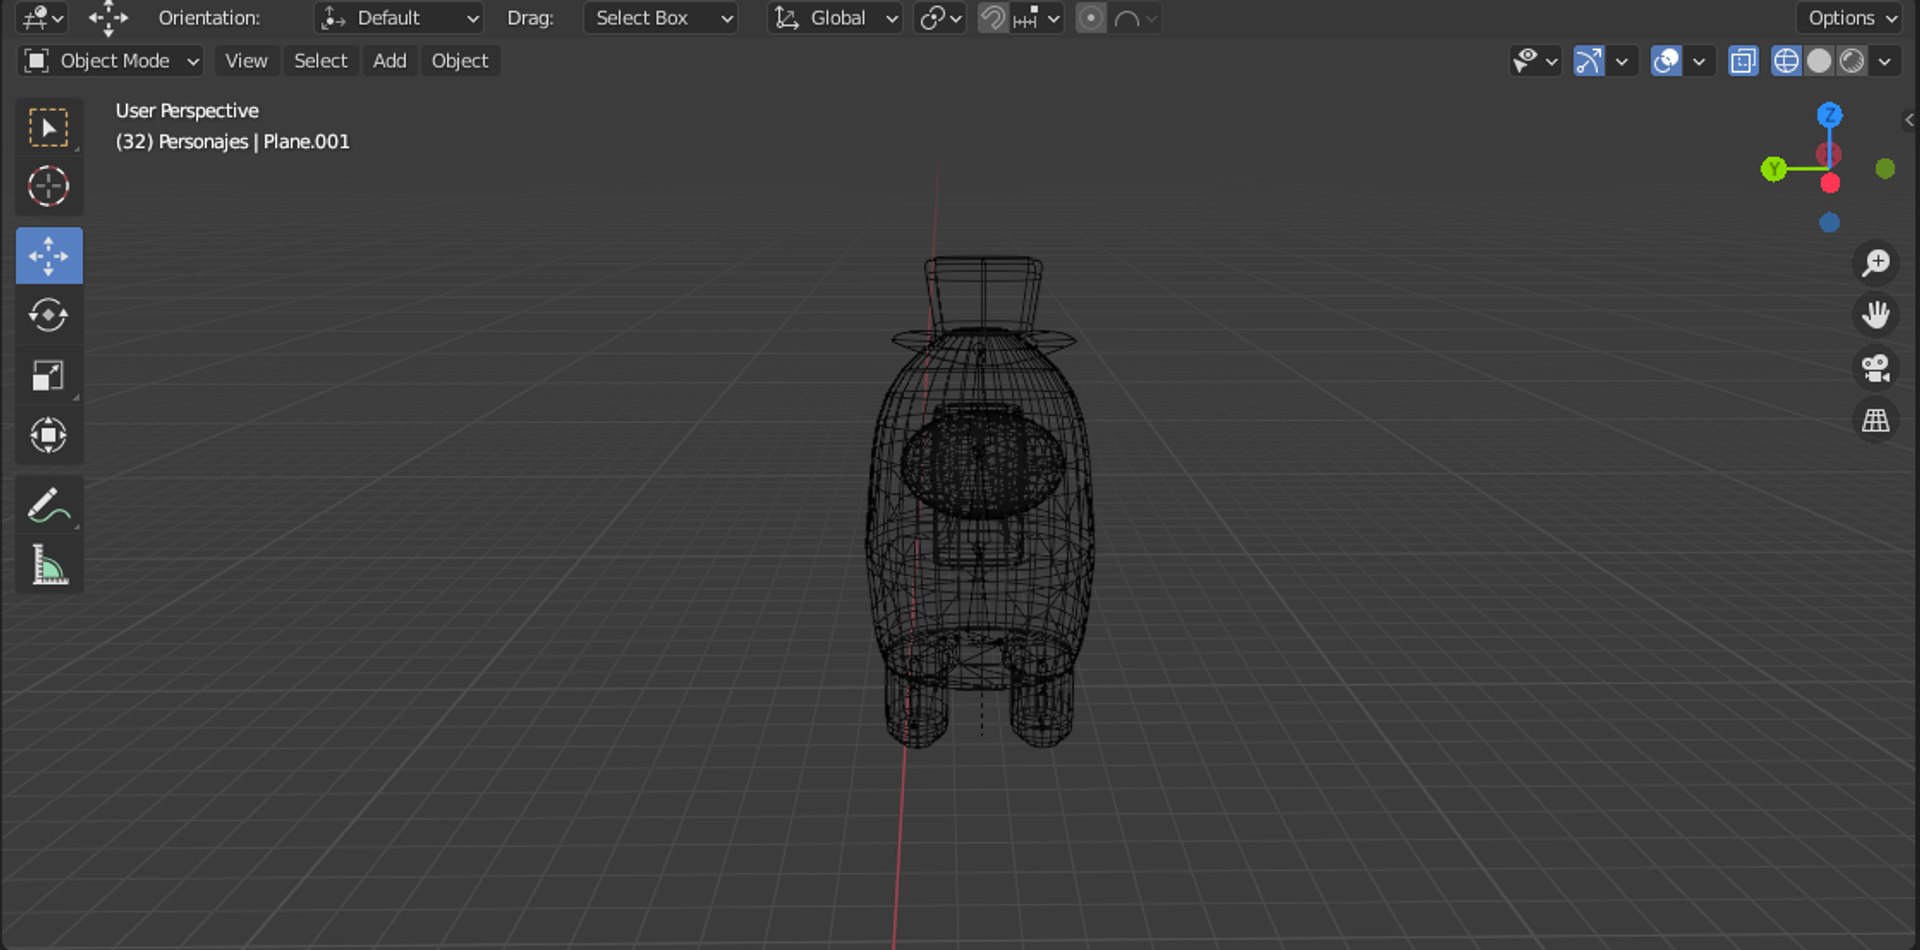Image resolution: width=1920 pixels, height=950 pixels.
Task: Select the Select Box tool in toolbar
Action: tap(48, 127)
